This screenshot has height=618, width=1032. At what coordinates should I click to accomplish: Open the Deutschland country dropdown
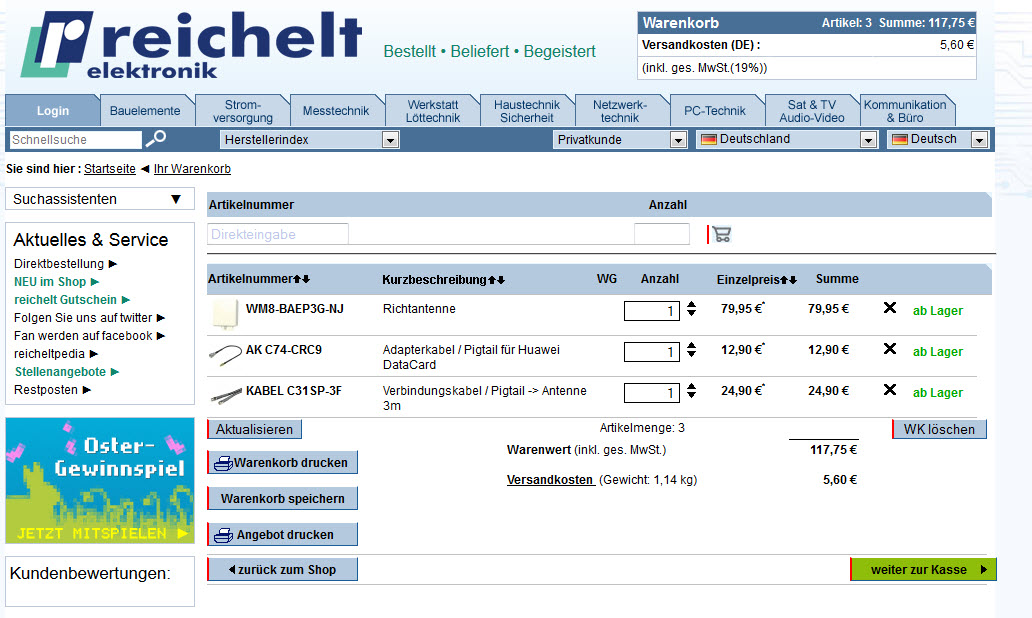[787, 140]
